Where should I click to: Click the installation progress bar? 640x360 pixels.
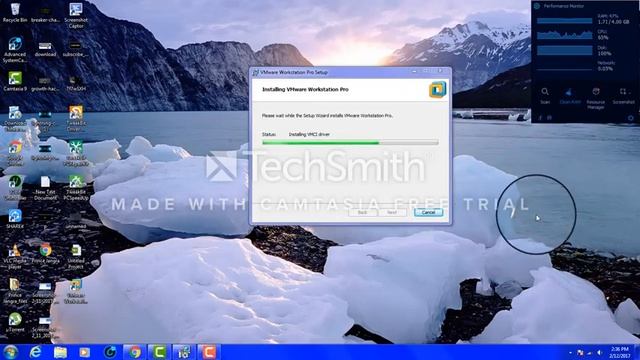(x=350, y=142)
